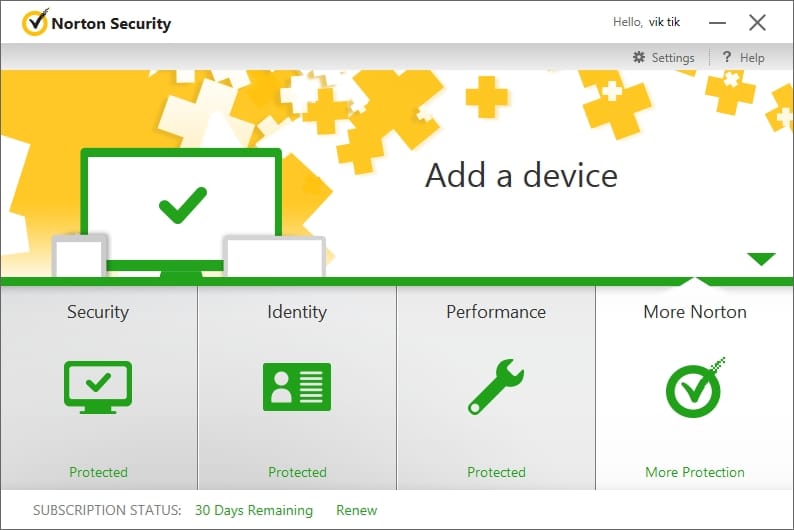Click the Help text link
Screen dimensions: 794x530
(x=752, y=58)
